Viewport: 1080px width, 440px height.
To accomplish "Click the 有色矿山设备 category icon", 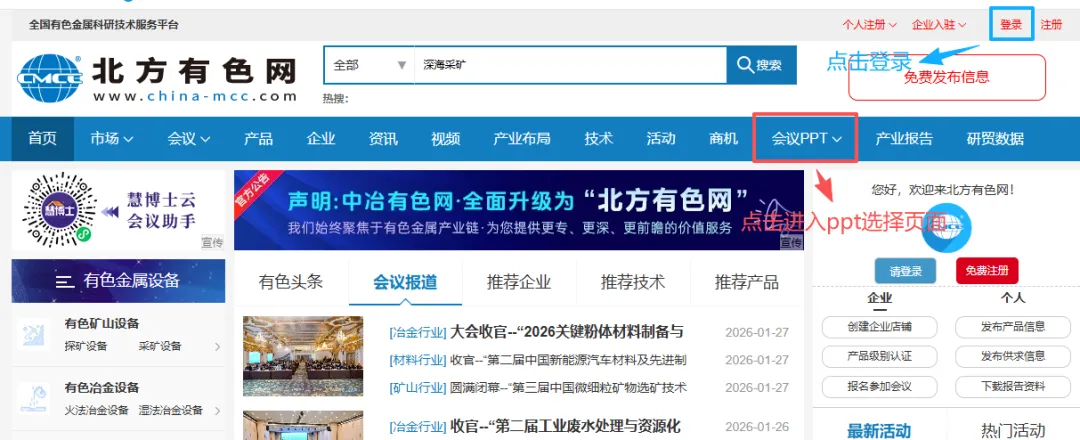I will [34, 334].
